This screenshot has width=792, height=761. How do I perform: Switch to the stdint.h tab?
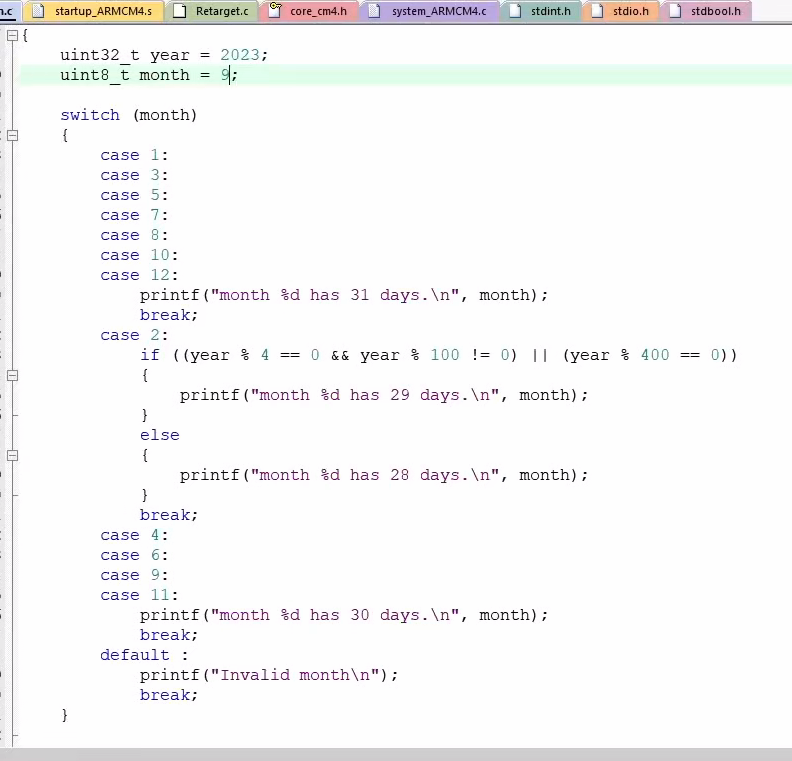click(x=541, y=11)
